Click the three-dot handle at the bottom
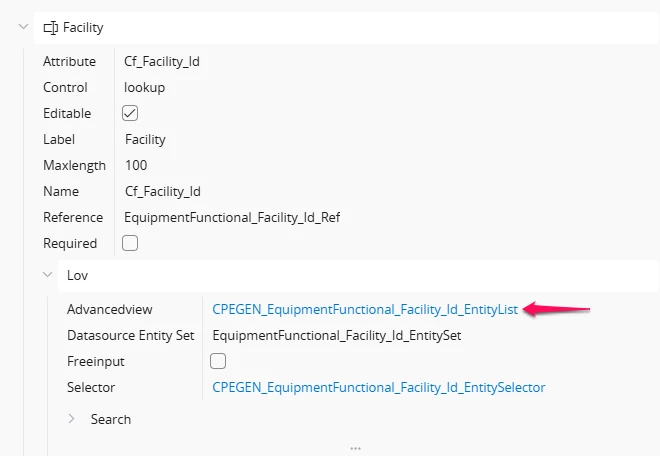Image resolution: width=660 pixels, height=456 pixels. tap(355, 448)
